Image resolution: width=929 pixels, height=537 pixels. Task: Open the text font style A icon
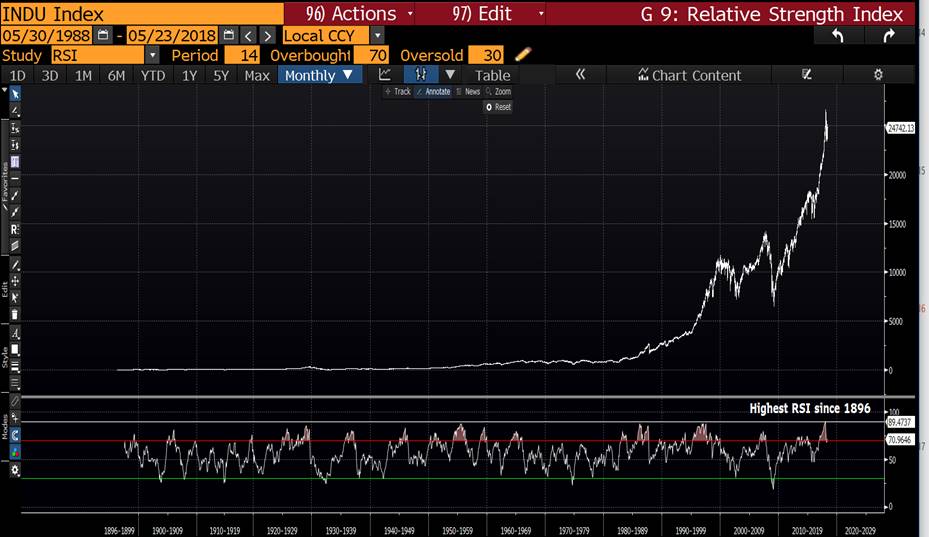coord(15,333)
